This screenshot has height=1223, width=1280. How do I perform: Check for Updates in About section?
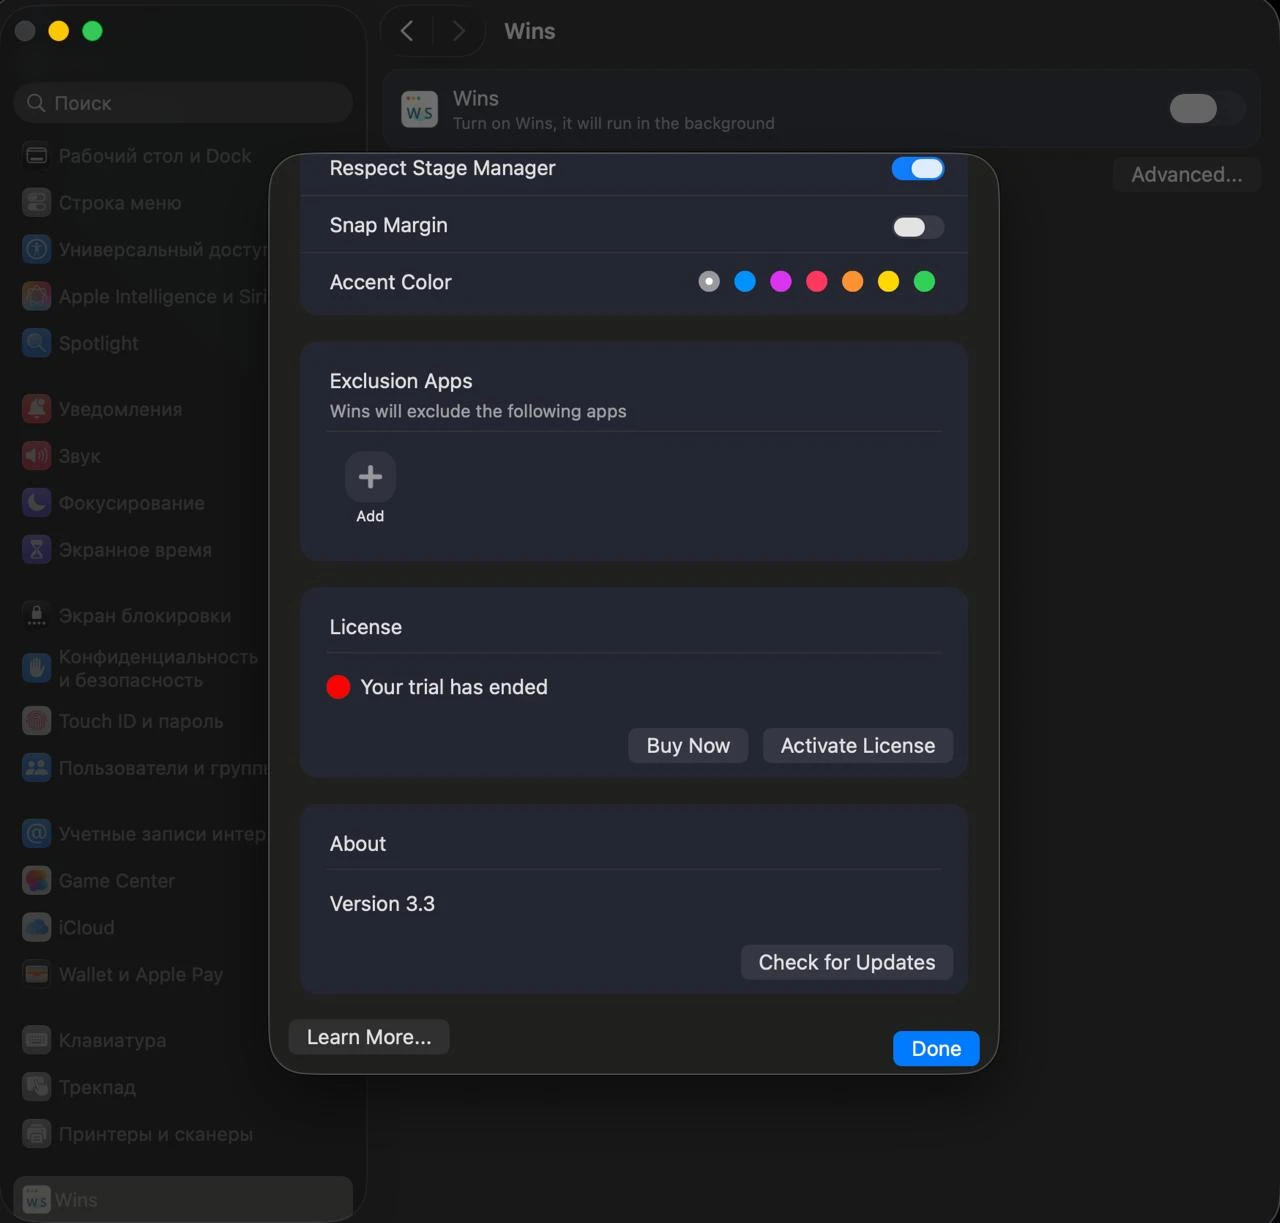tap(847, 963)
